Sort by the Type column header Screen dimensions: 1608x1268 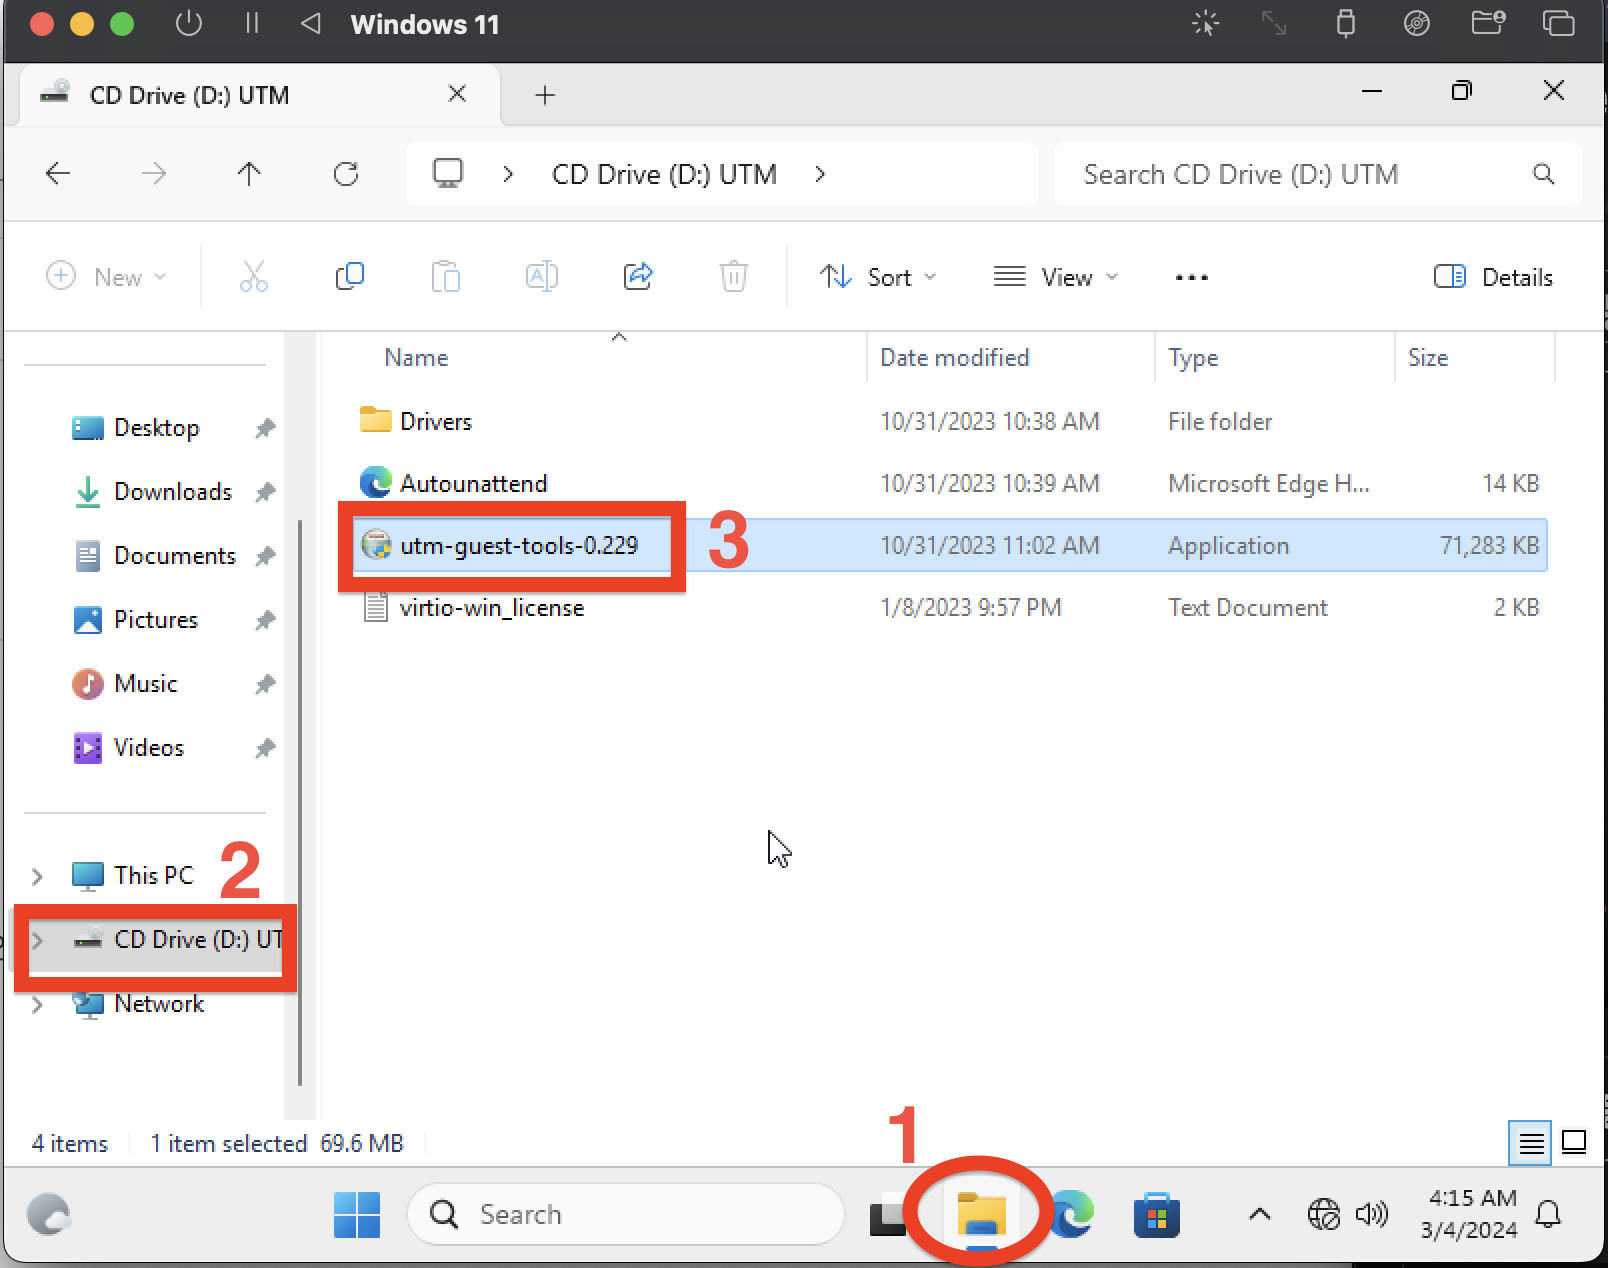click(x=1193, y=358)
